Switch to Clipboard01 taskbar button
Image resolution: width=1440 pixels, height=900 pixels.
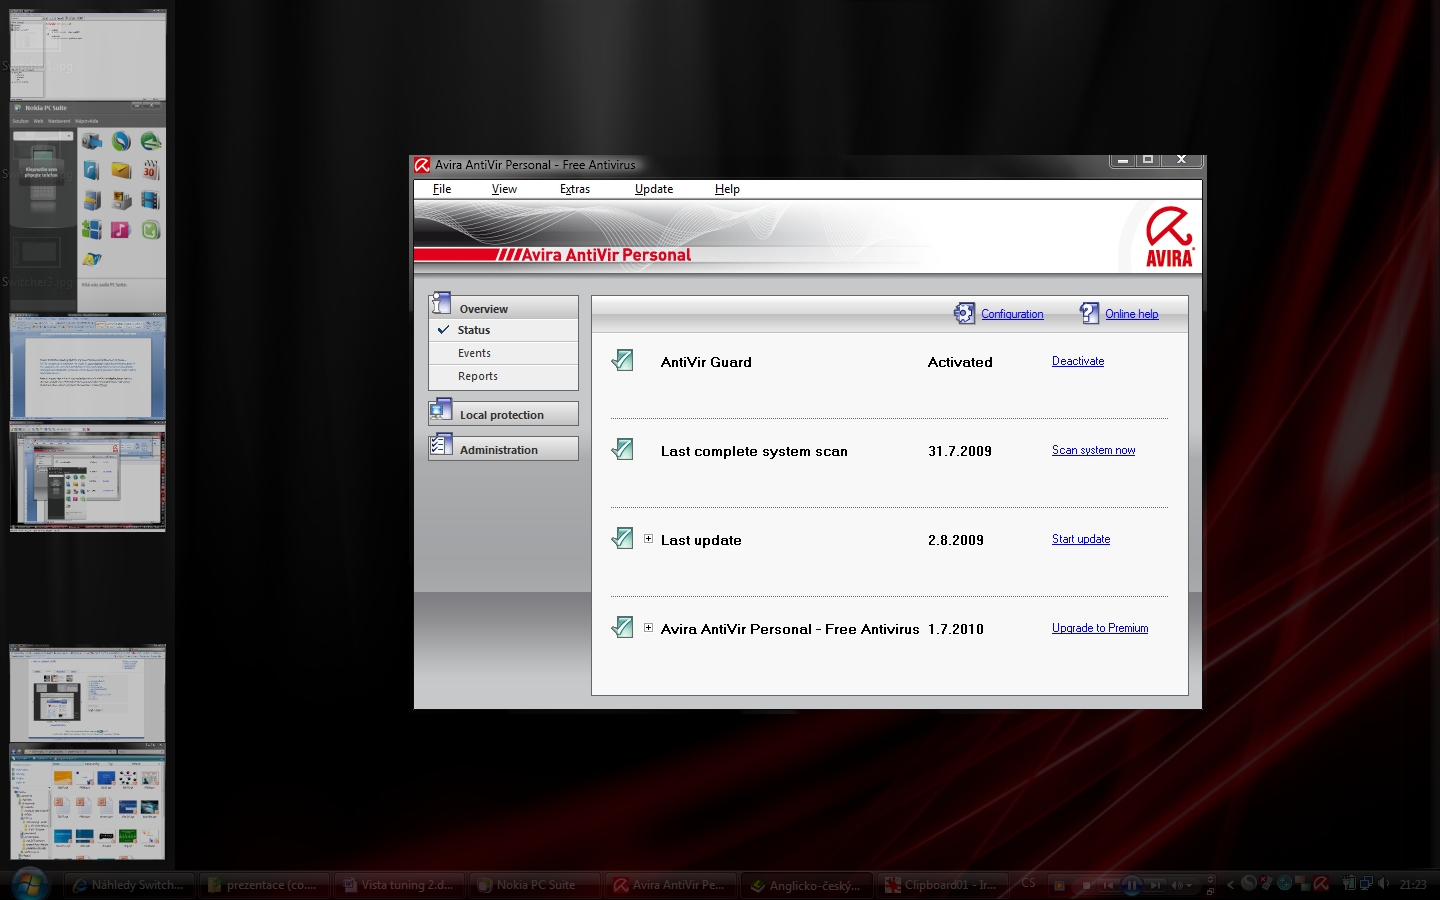942,885
